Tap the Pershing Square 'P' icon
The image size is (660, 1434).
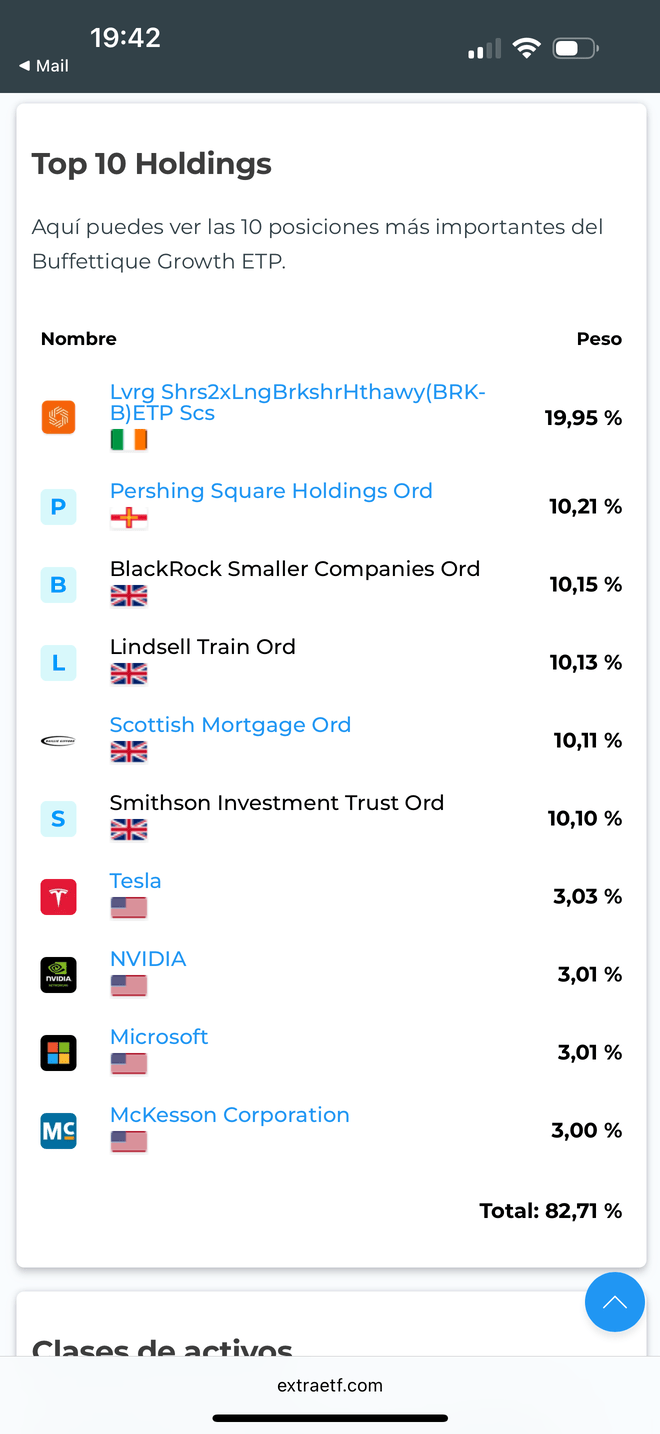tap(58, 507)
